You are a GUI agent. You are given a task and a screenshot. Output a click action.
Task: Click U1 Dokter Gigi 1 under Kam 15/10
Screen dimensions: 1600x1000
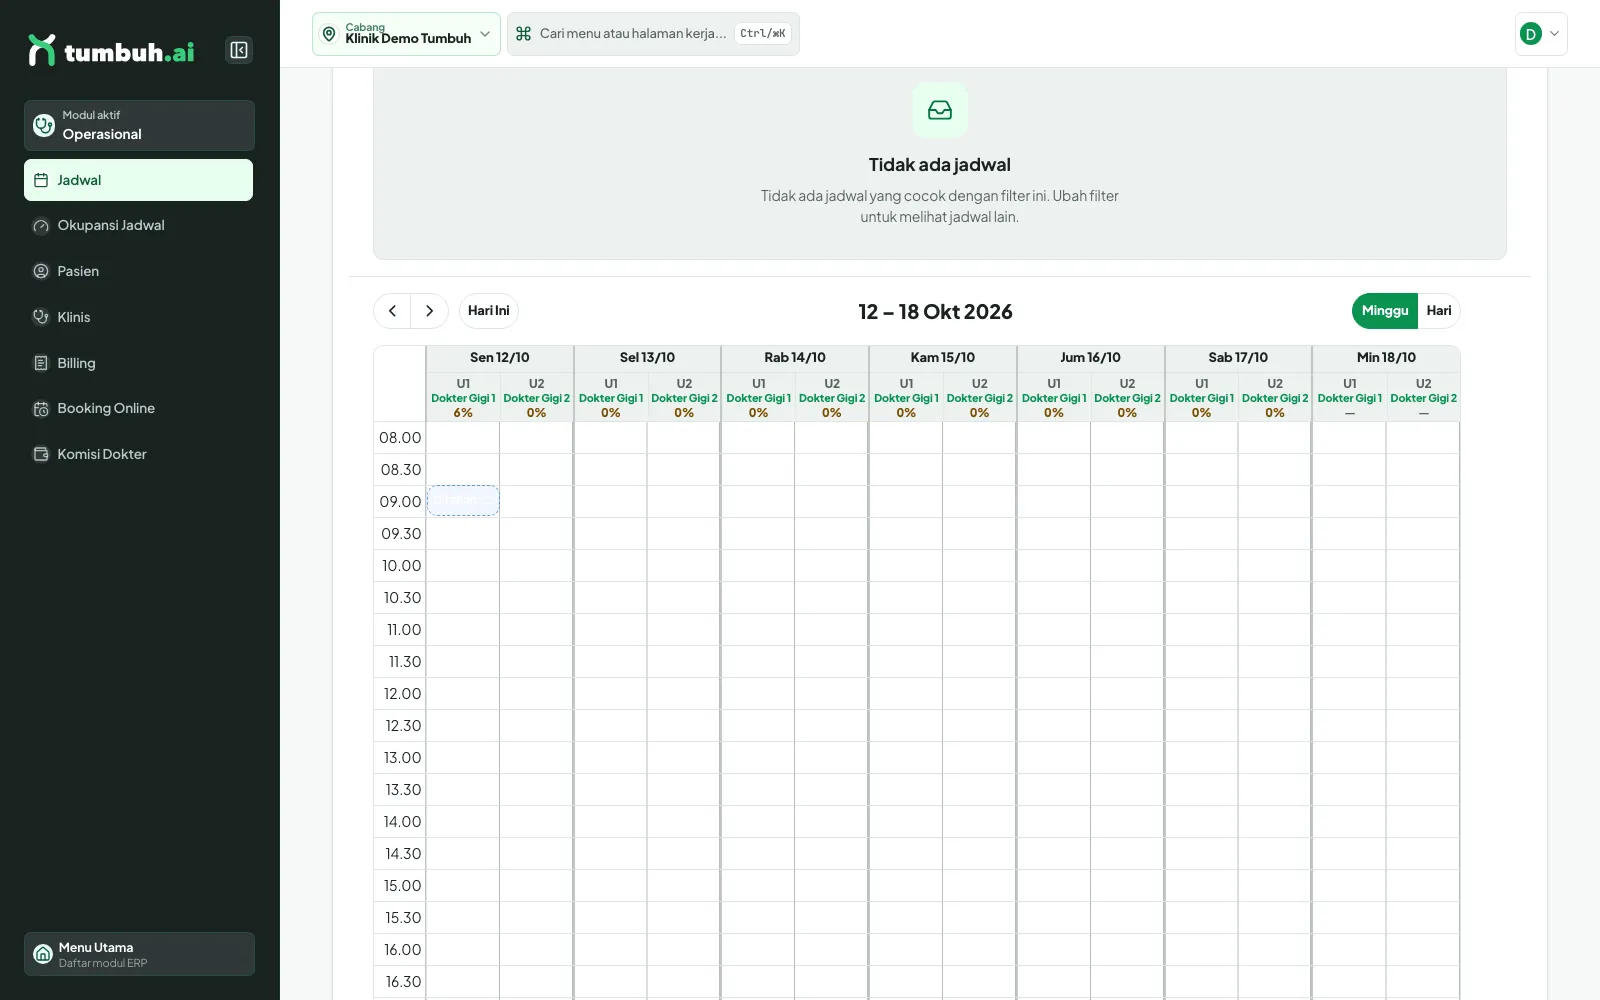click(x=906, y=398)
